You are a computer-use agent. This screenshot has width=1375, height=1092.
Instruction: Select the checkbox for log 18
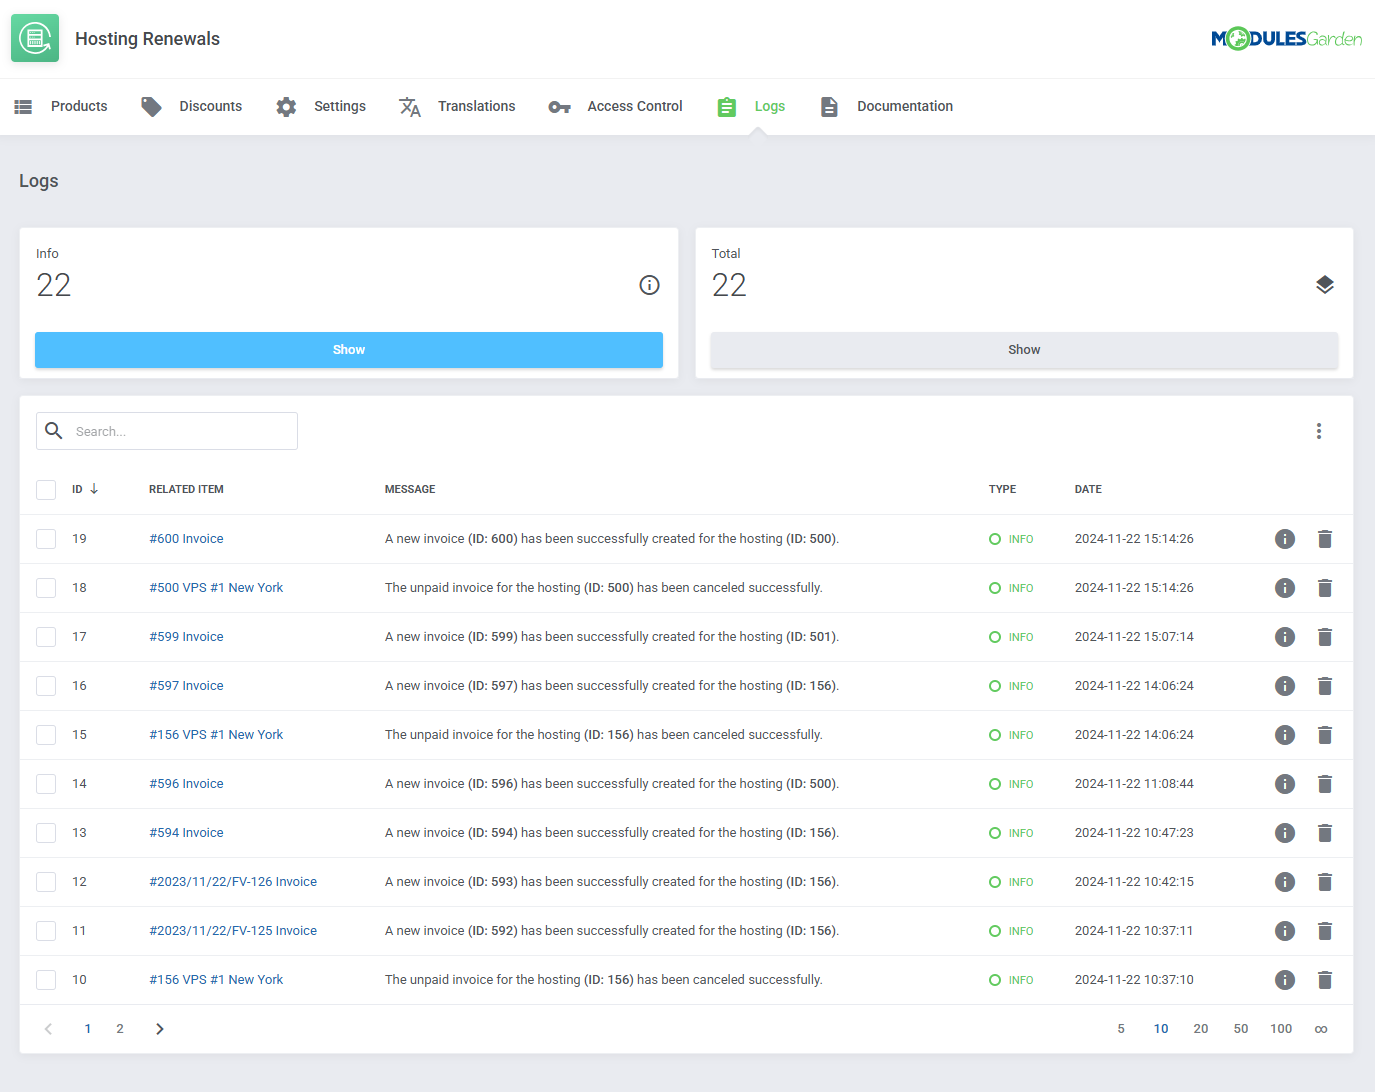pos(46,588)
